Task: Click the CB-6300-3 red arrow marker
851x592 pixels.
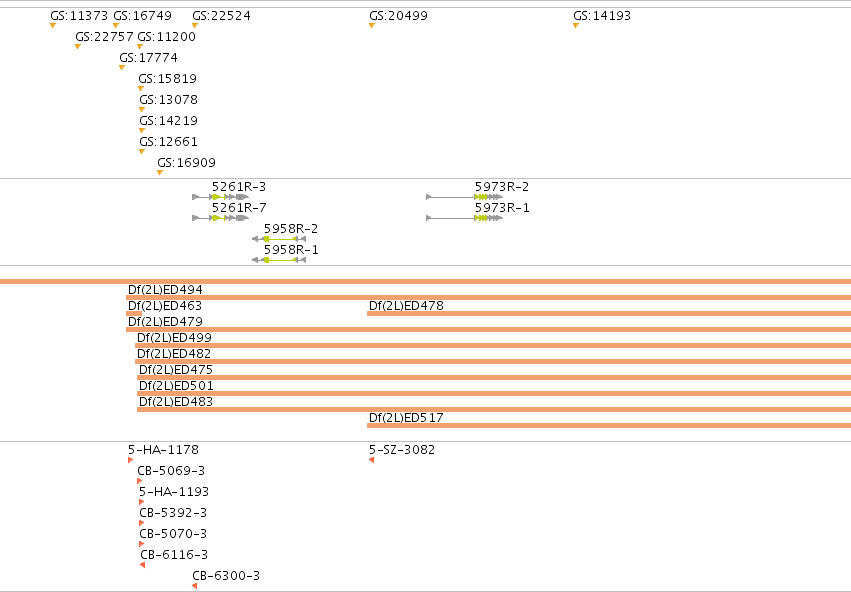Action: 194,586
